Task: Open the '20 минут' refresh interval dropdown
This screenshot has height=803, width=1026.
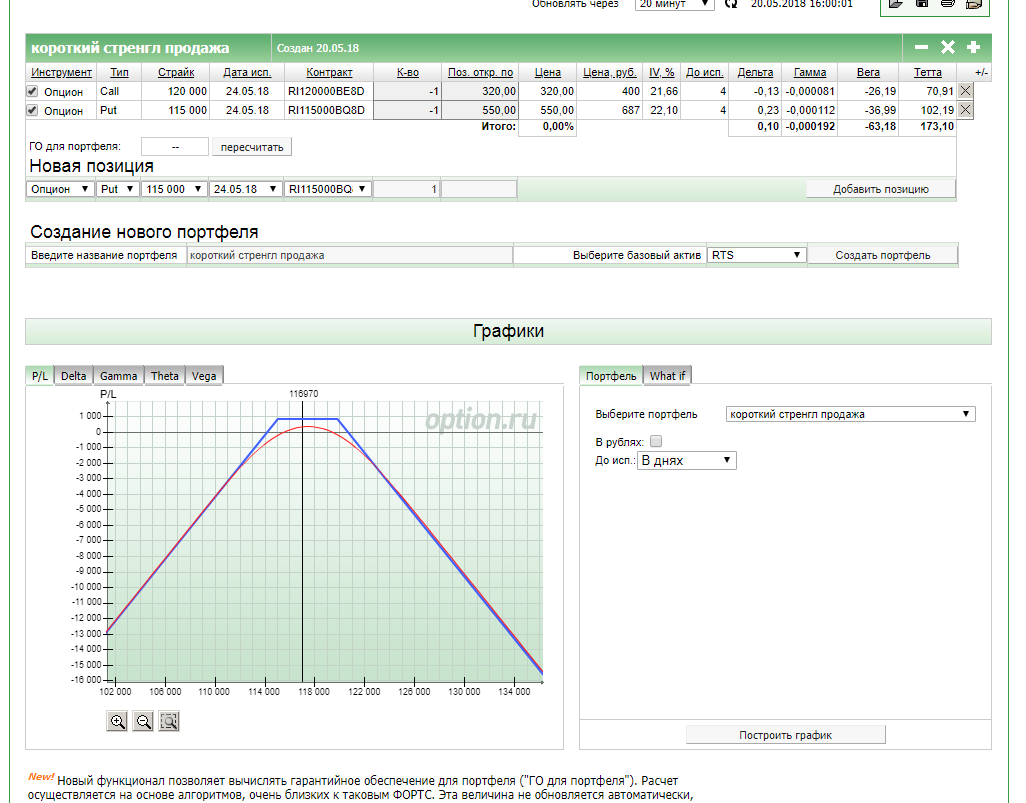Action: point(674,5)
